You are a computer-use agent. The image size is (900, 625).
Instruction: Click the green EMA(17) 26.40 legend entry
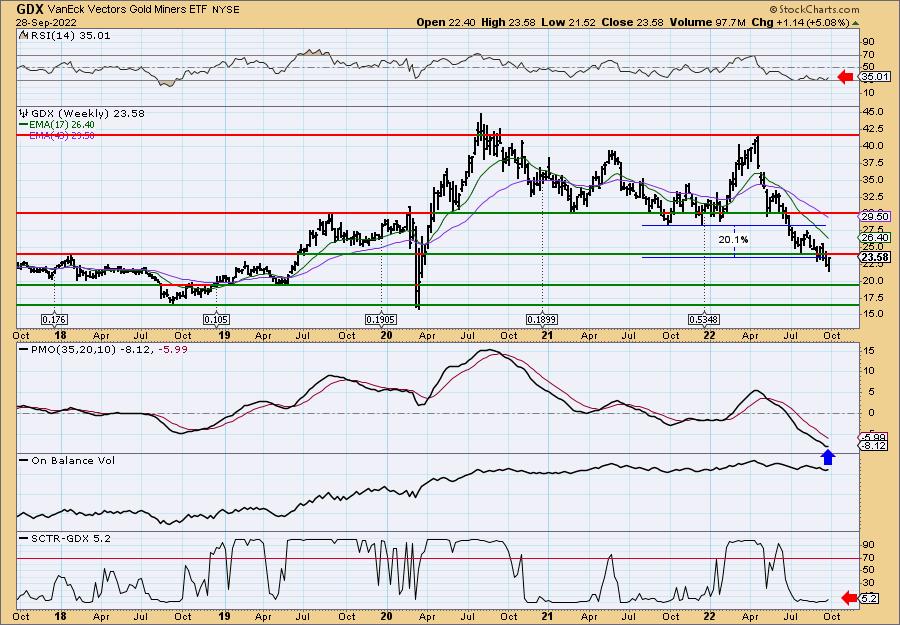point(57,125)
